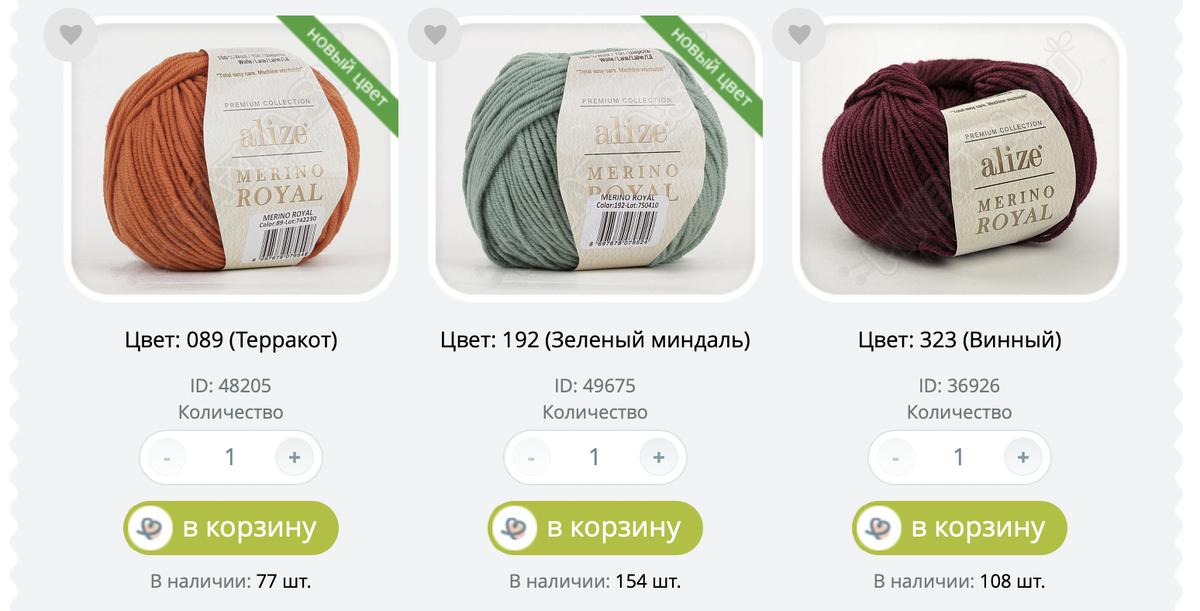Edit quantity field for color 089

coord(231,458)
